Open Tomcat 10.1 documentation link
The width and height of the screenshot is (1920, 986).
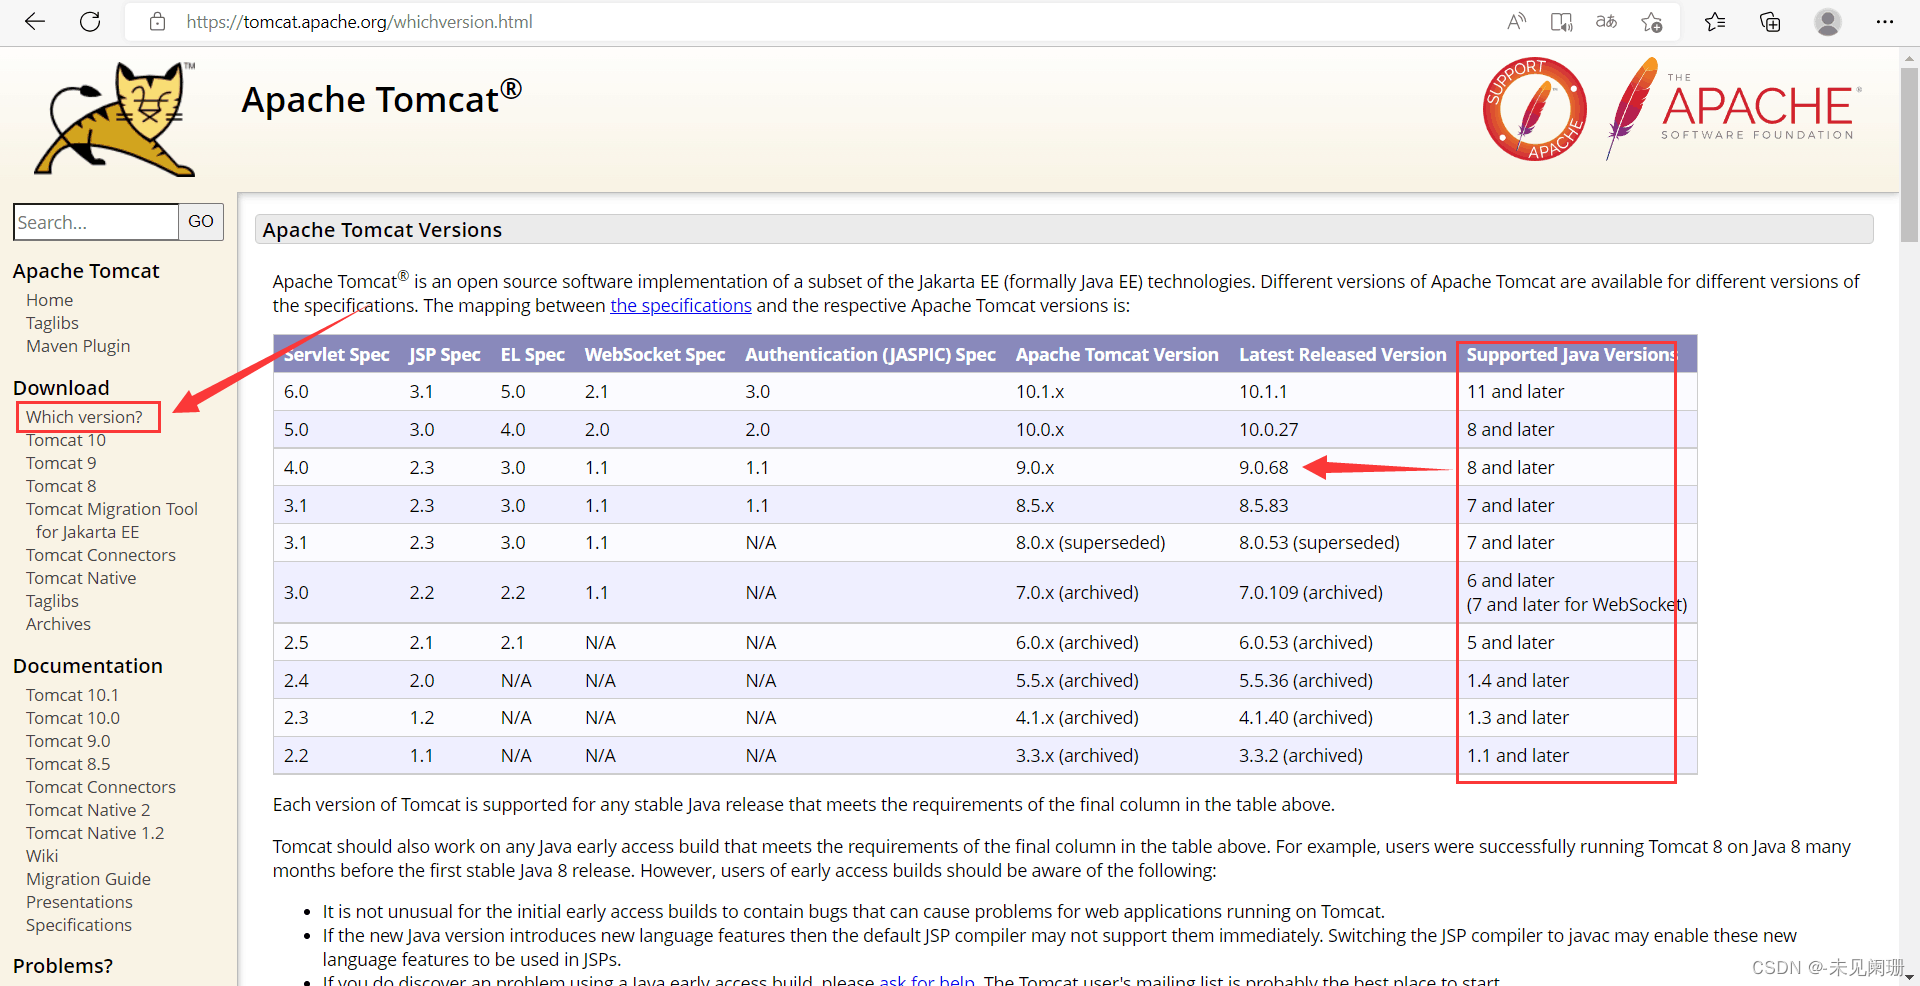[72, 695]
